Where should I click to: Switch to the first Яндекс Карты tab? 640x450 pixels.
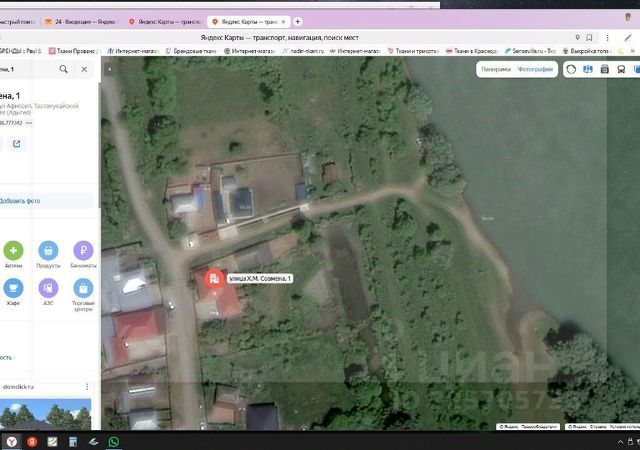(165, 22)
